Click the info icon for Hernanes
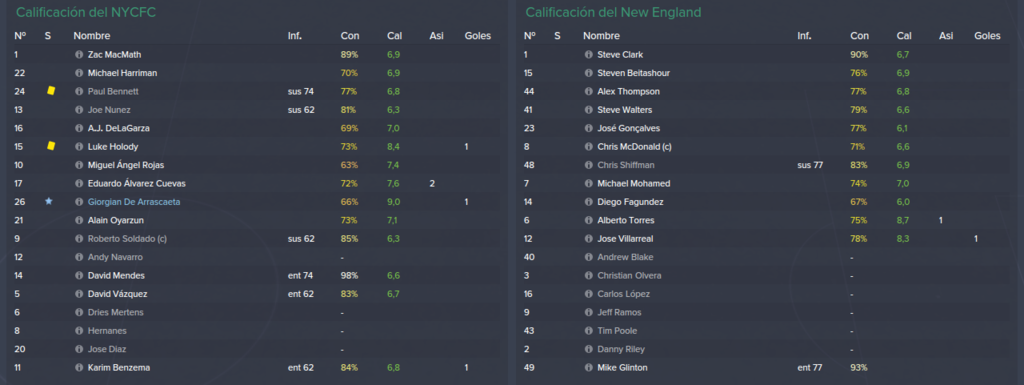 [x=79, y=331]
